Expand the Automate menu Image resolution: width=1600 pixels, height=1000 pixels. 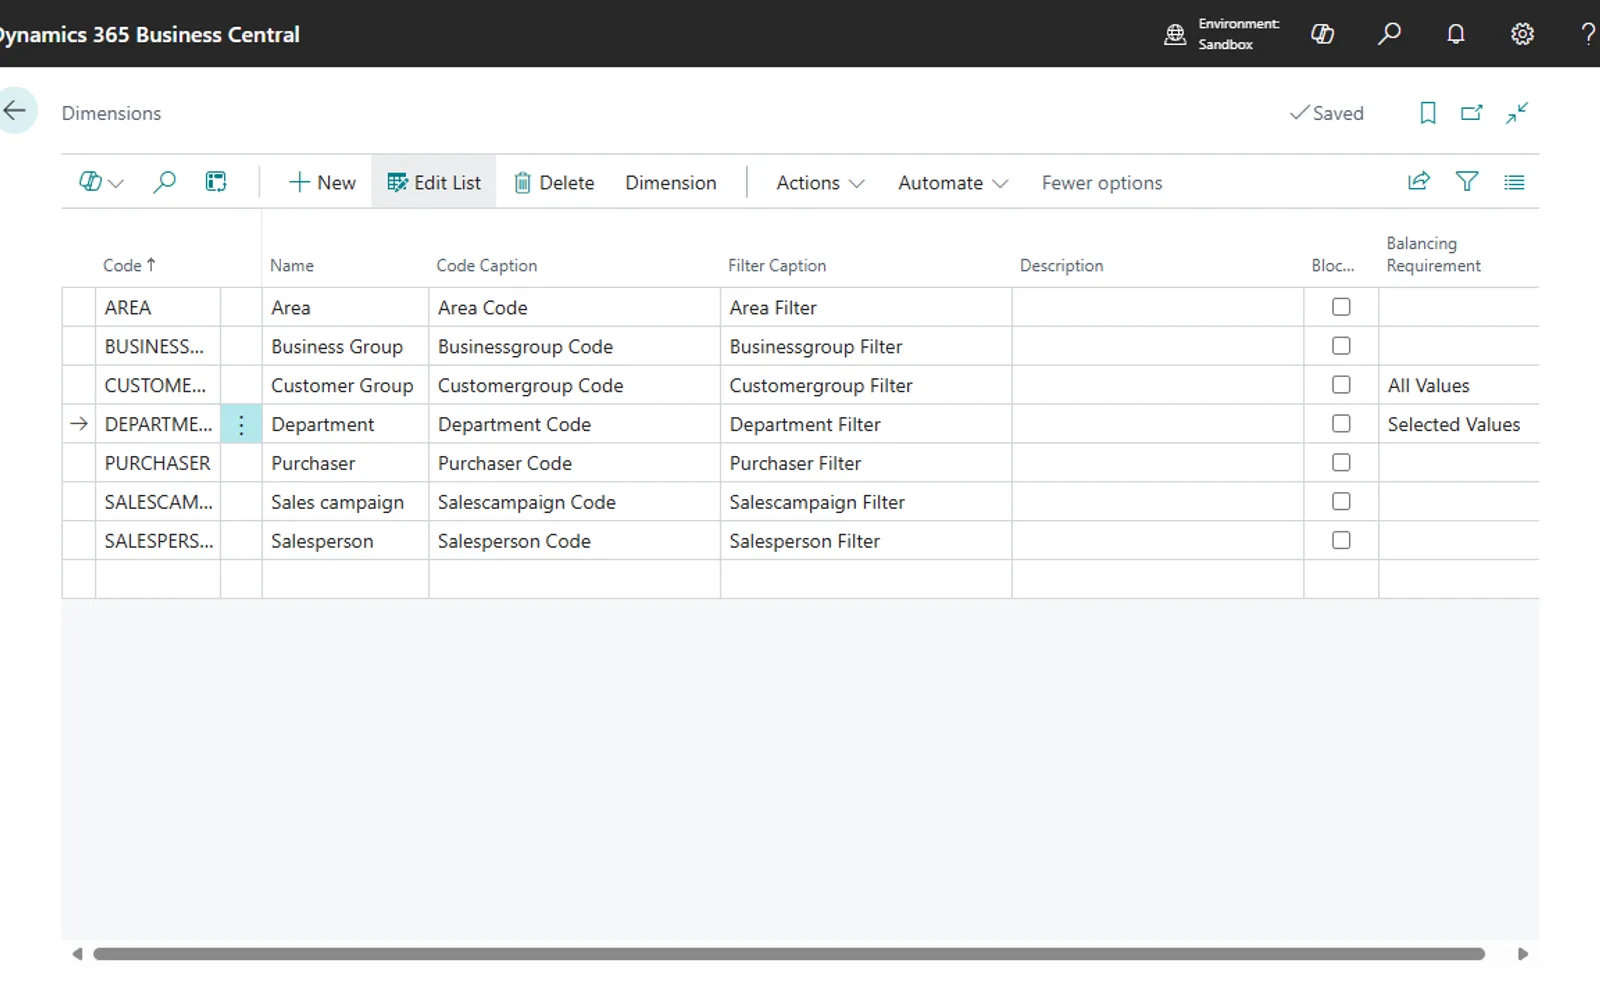coord(952,183)
